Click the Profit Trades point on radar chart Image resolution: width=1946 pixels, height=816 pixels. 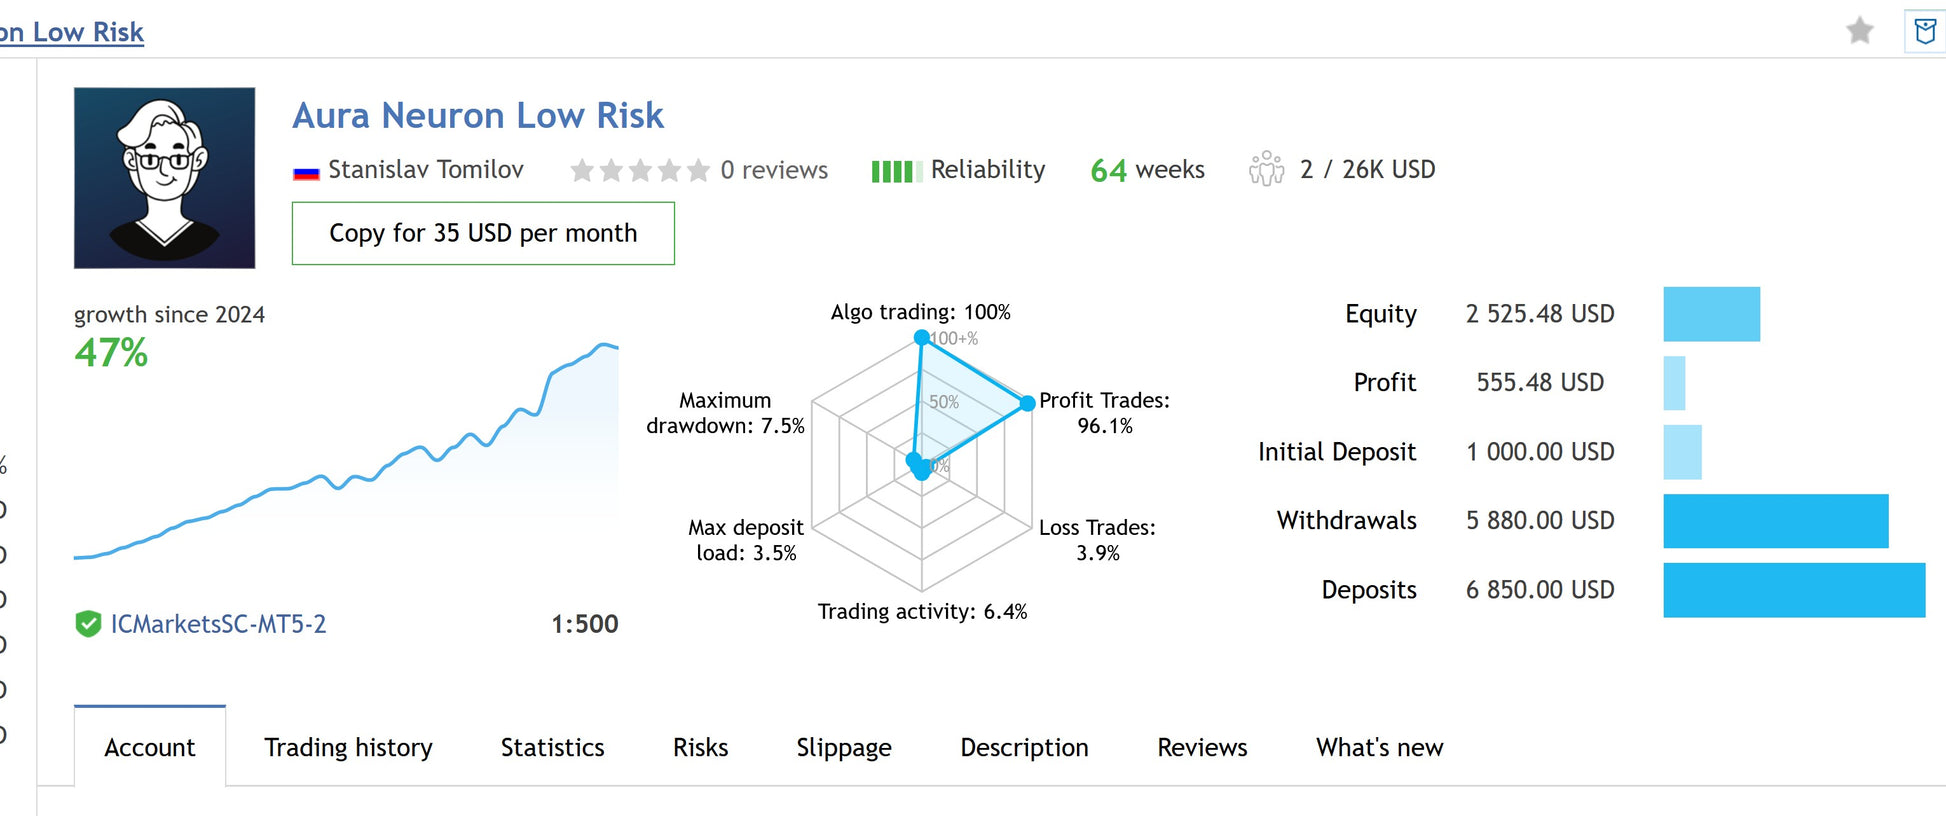1027,403
